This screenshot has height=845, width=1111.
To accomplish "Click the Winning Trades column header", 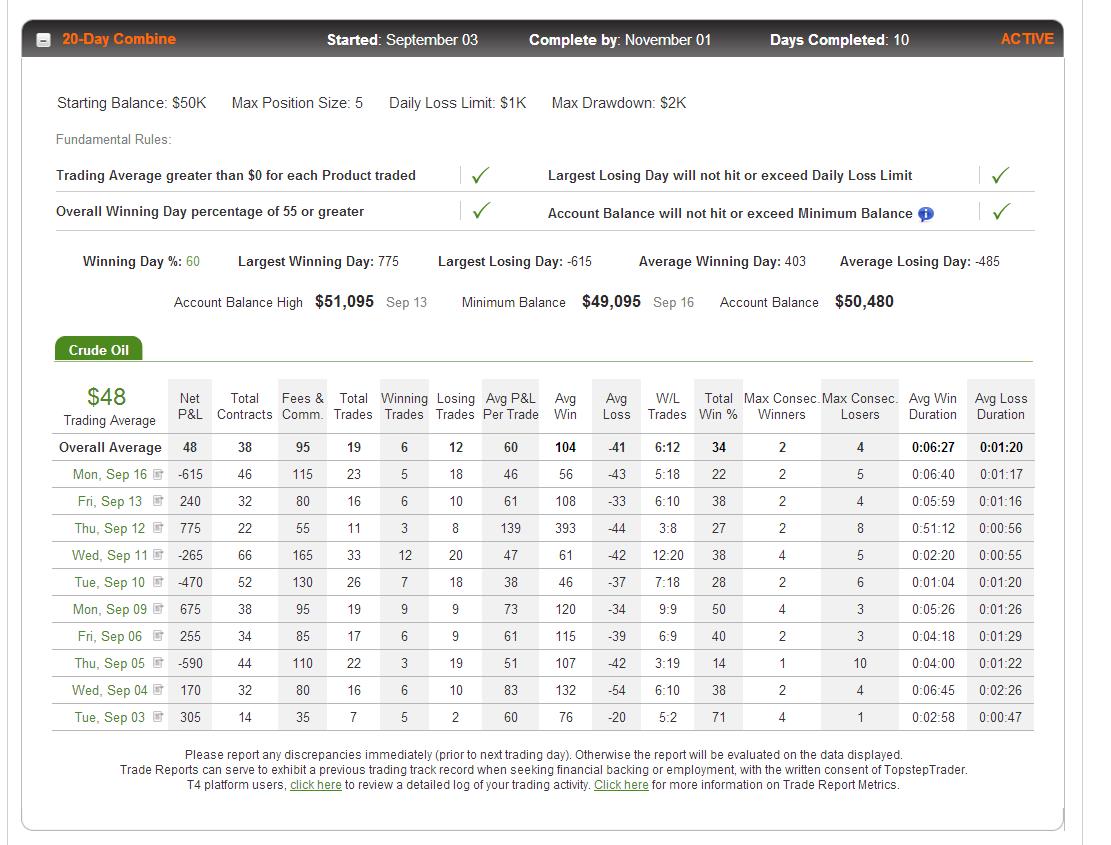I will tap(405, 406).
